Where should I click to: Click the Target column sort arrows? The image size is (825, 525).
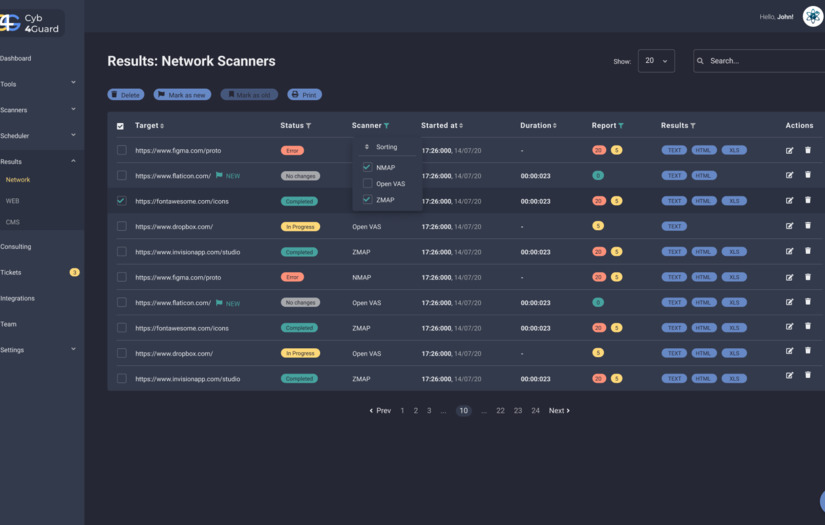[x=162, y=126]
